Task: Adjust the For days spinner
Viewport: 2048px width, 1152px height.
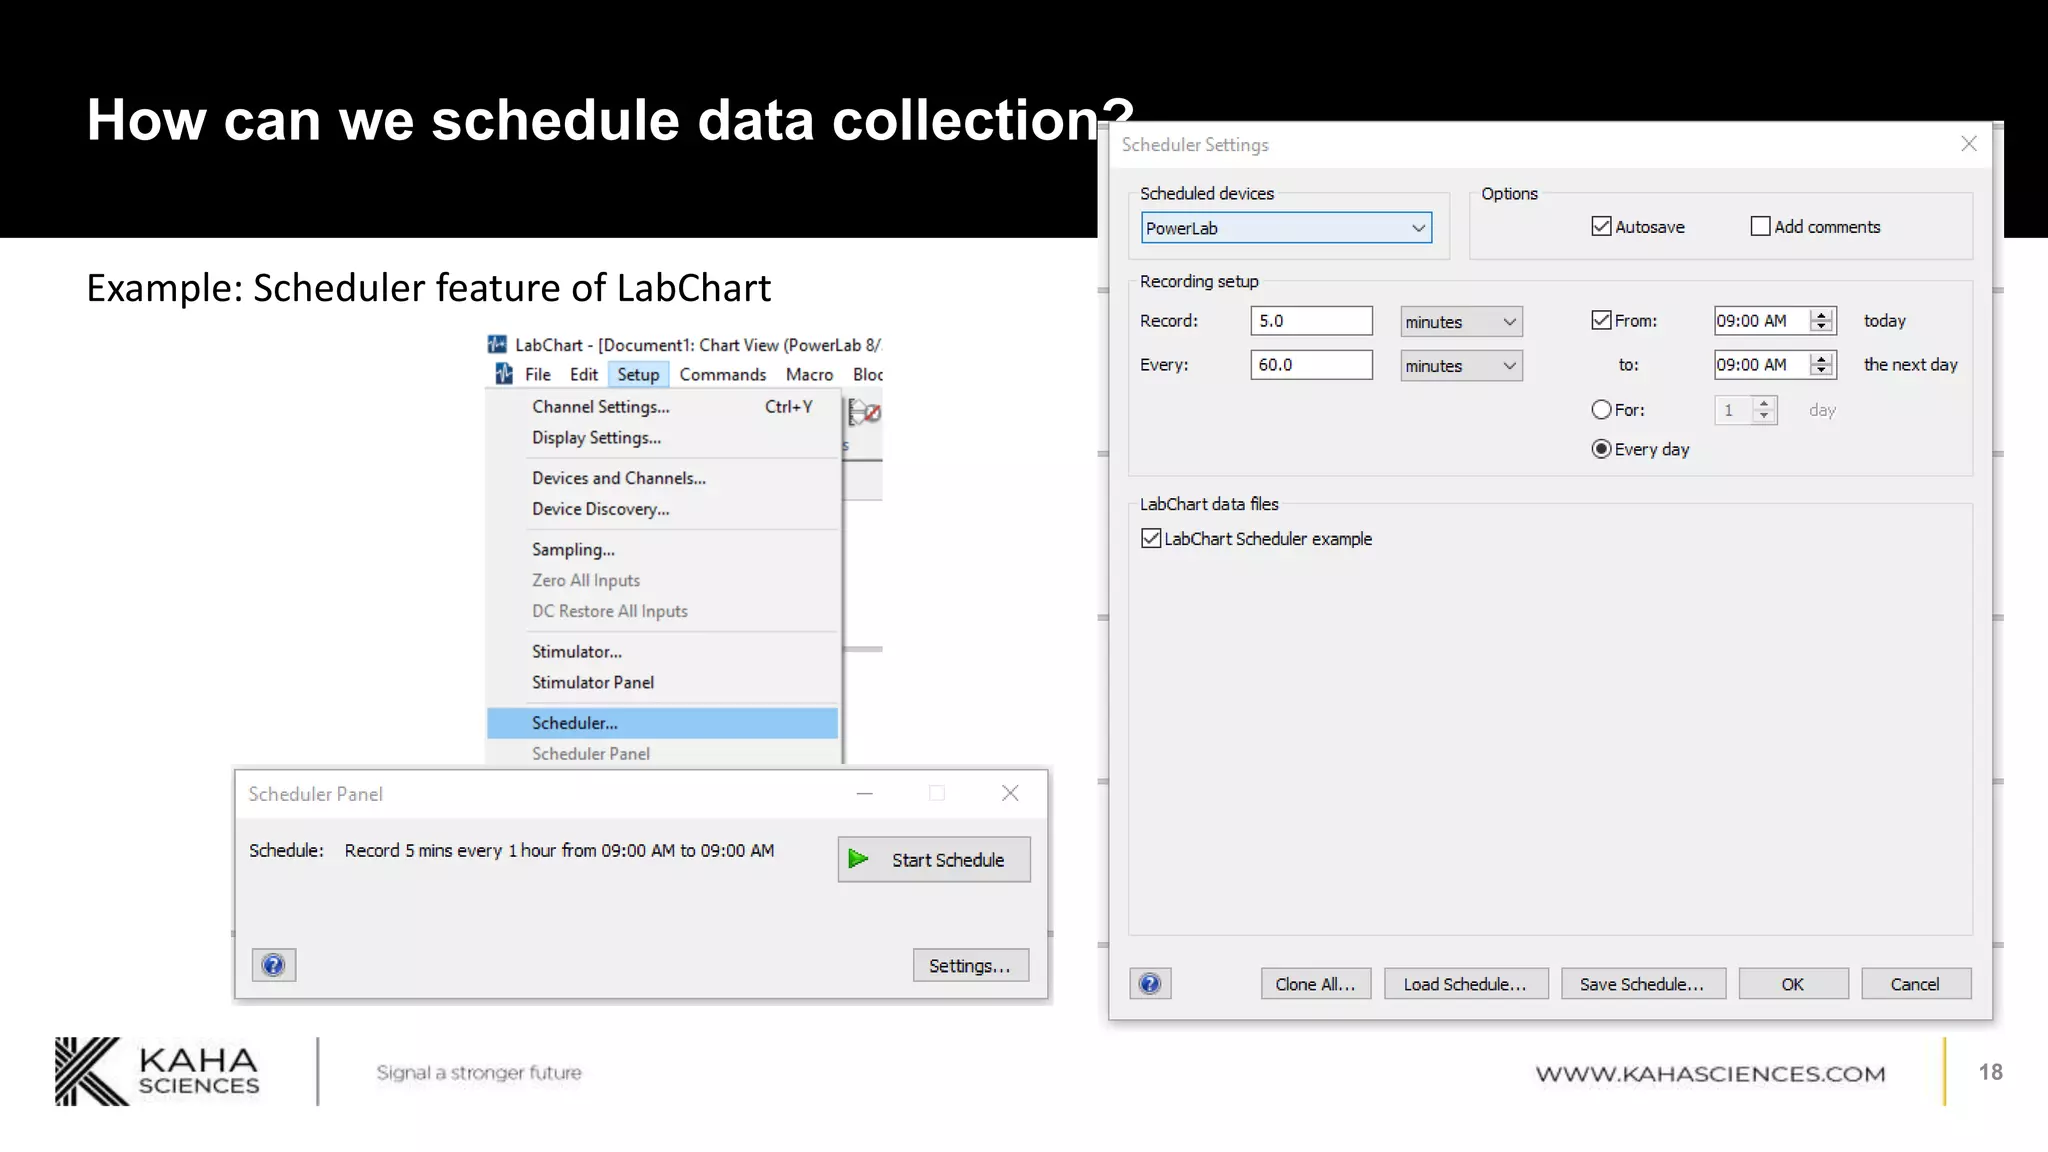Action: click(1764, 410)
